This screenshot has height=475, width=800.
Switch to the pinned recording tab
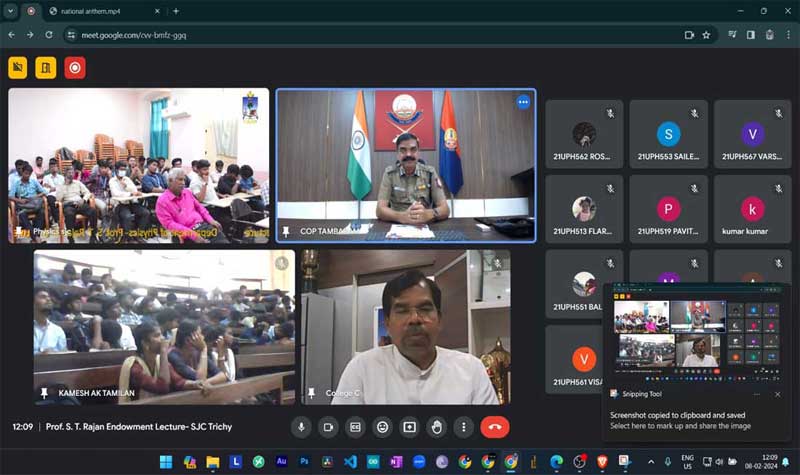[31, 11]
